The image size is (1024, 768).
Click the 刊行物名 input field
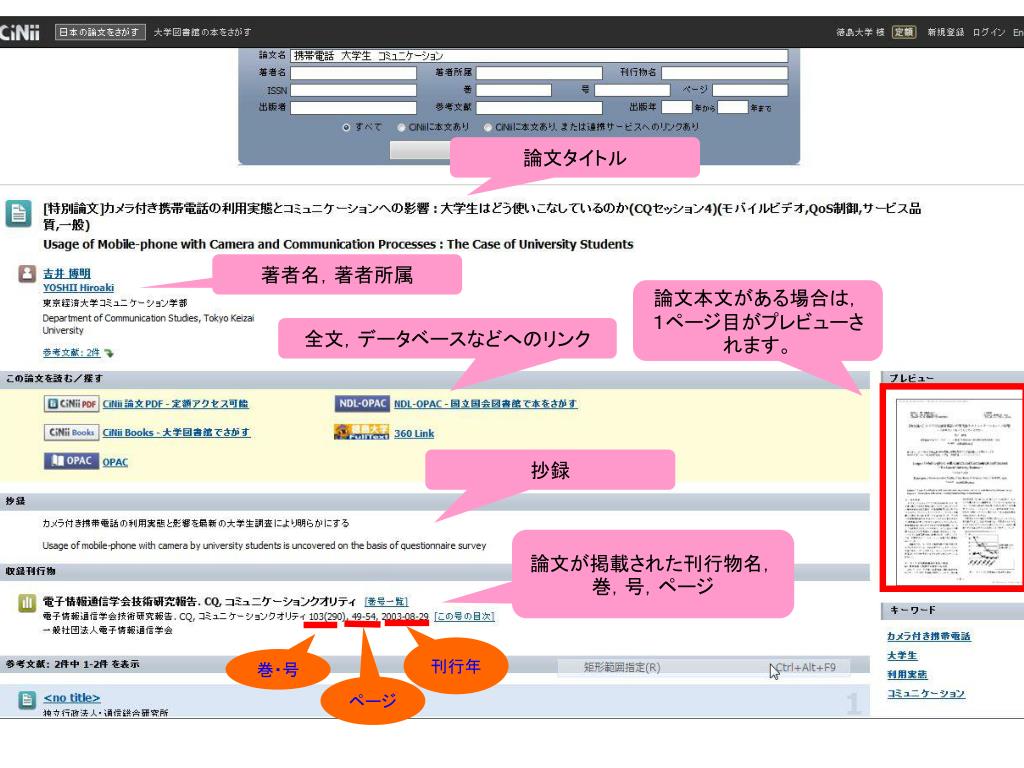pos(725,72)
